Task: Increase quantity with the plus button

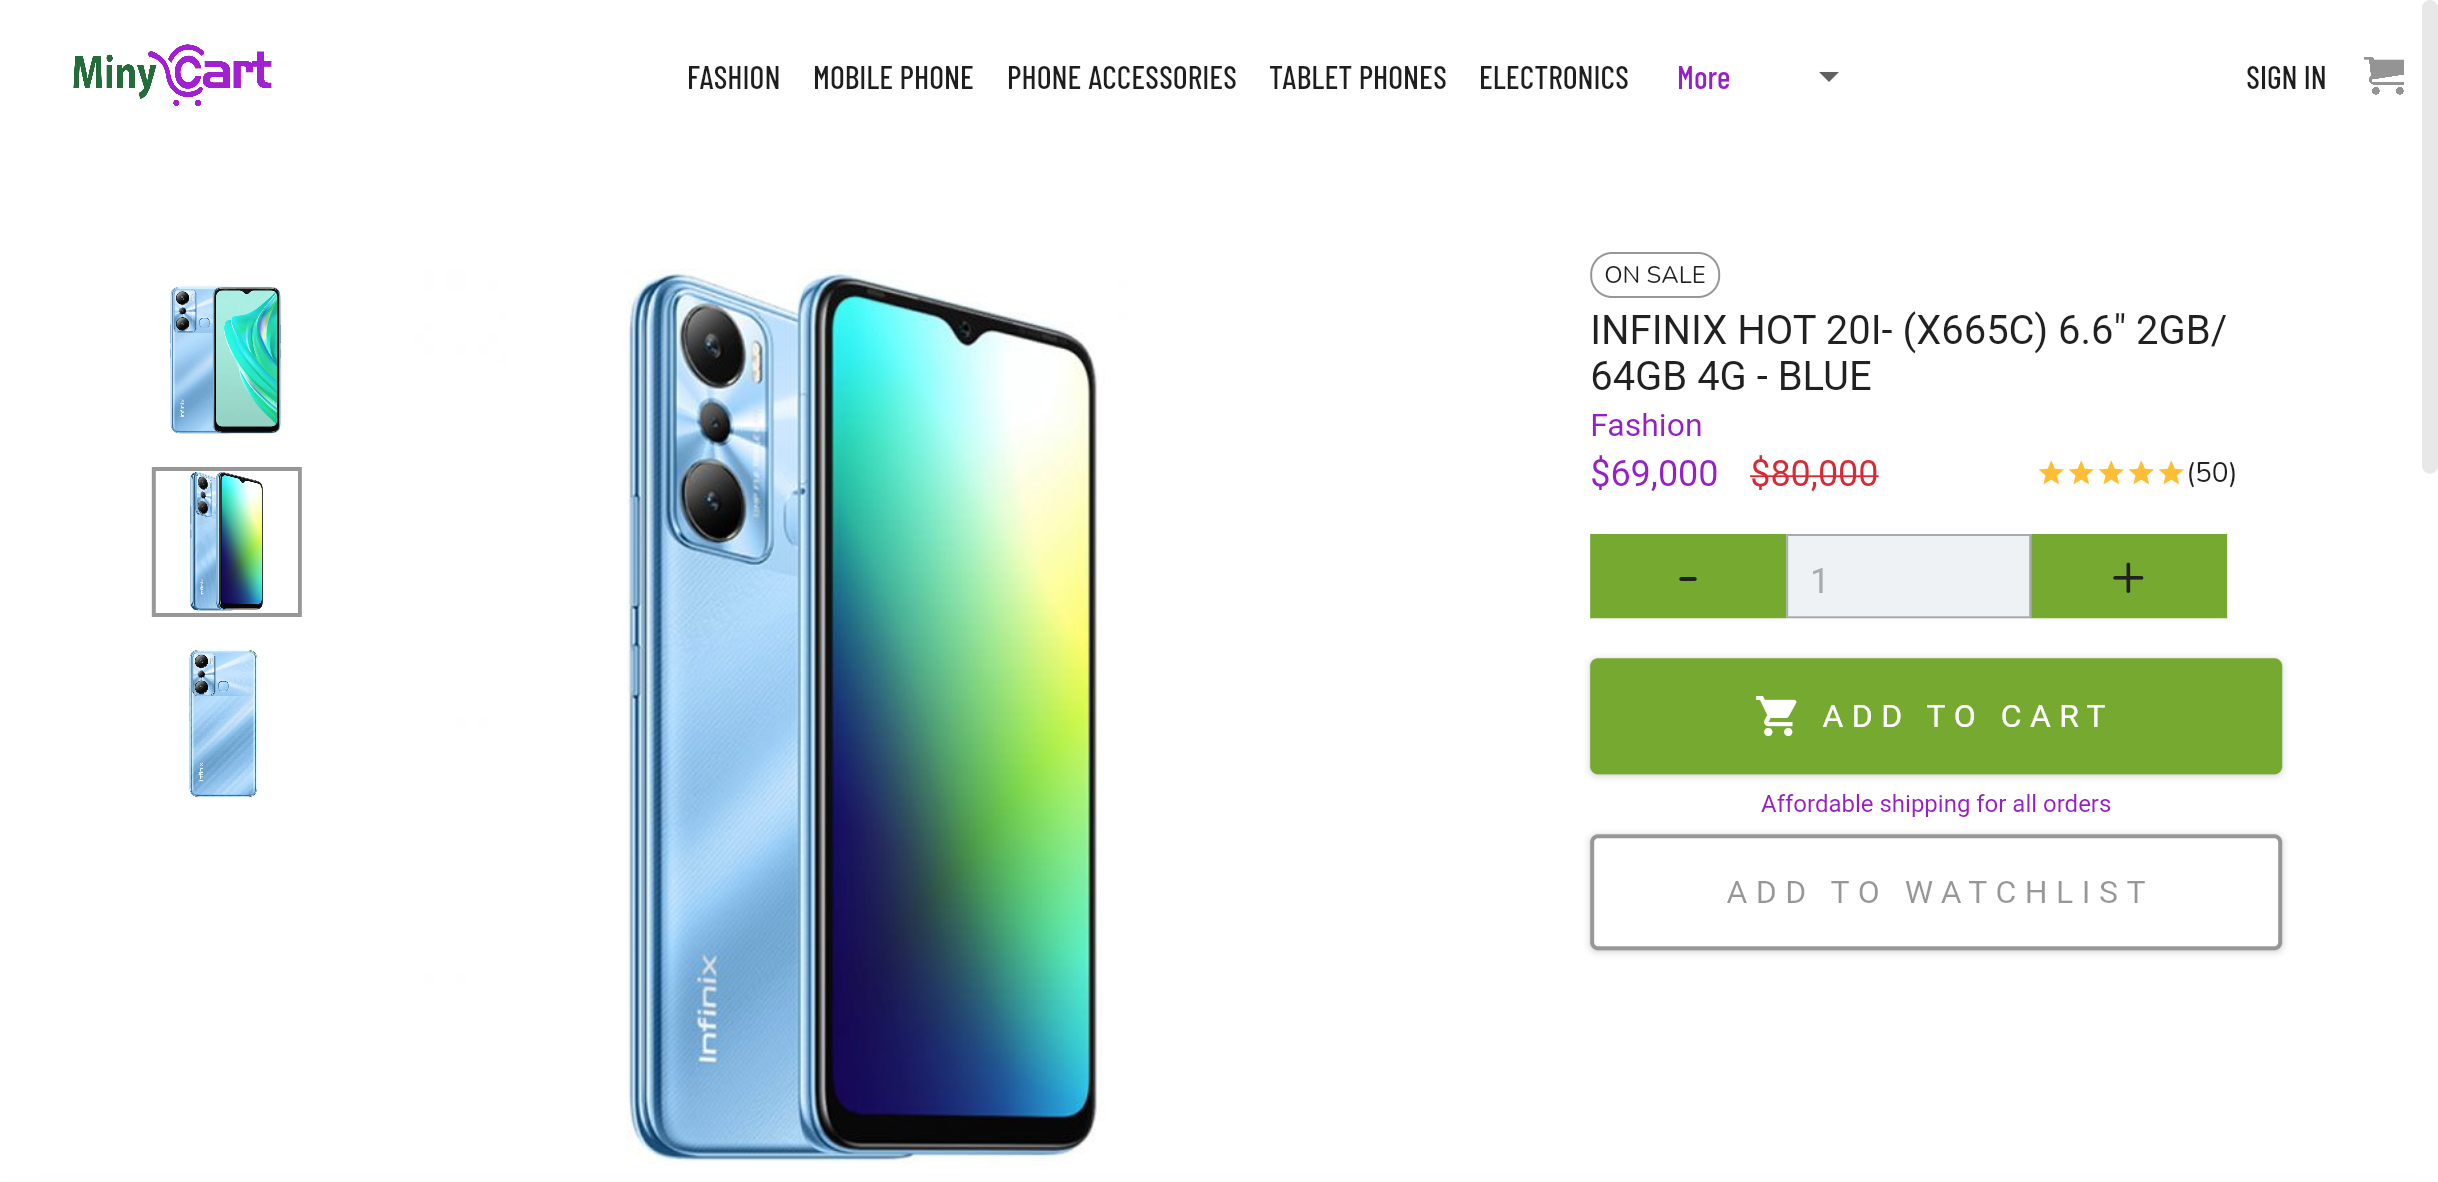Action: tap(2129, 576)
